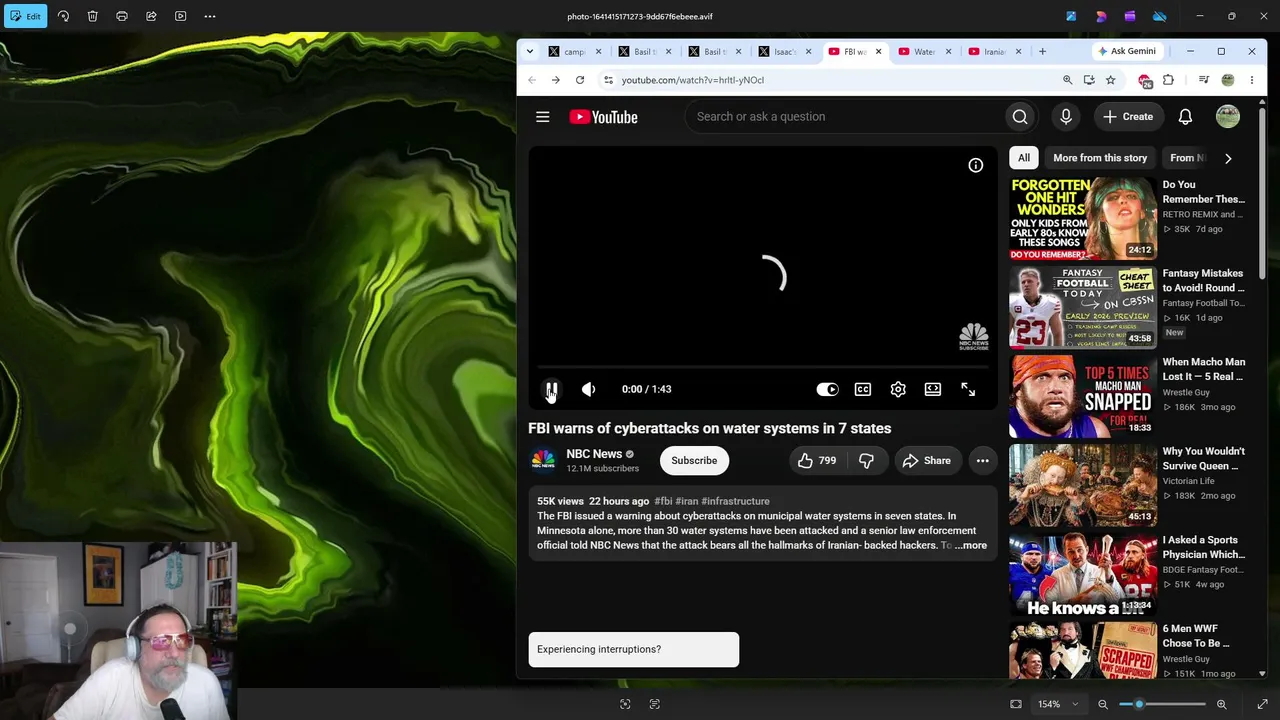The width and height of the screenshot is (1280, 720).
Task: Open visual search icon in Photos bottom bar
Action: tap(625, 704)
